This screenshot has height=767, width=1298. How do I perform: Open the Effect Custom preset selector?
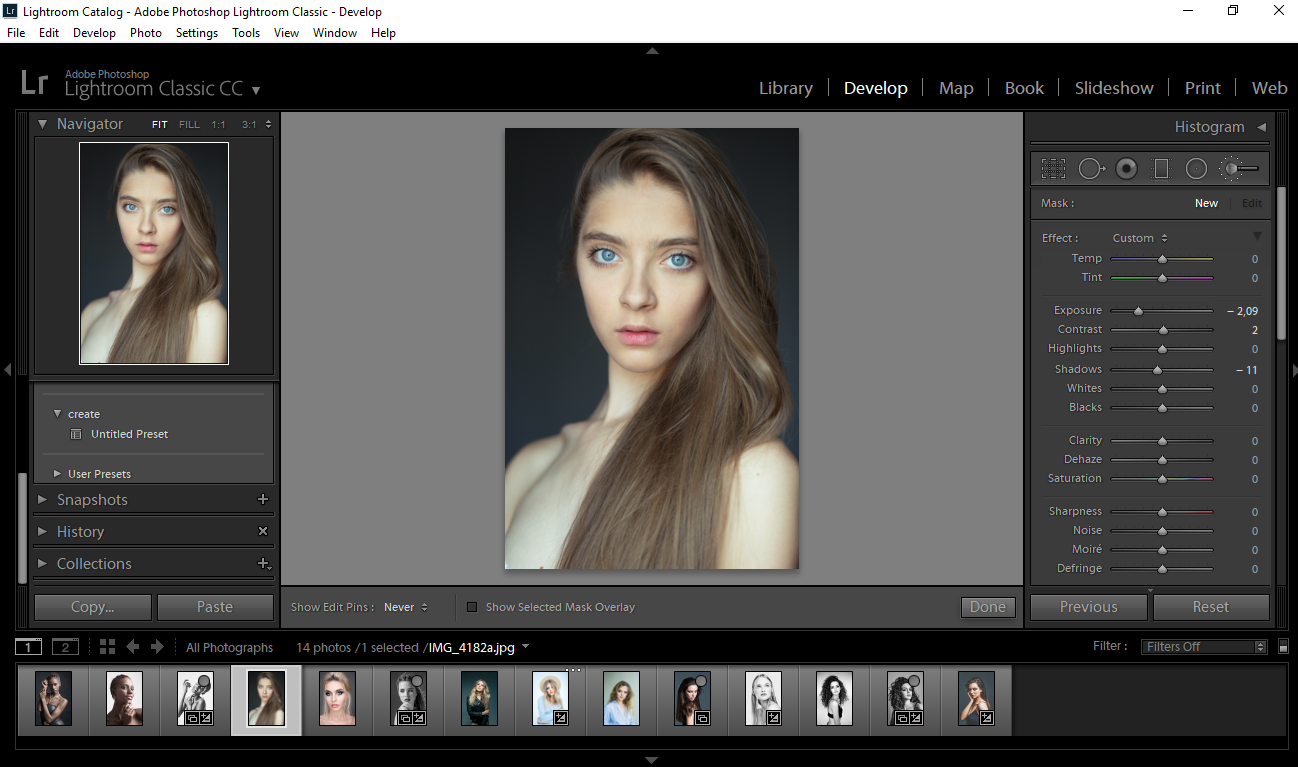coord(1139,238)
